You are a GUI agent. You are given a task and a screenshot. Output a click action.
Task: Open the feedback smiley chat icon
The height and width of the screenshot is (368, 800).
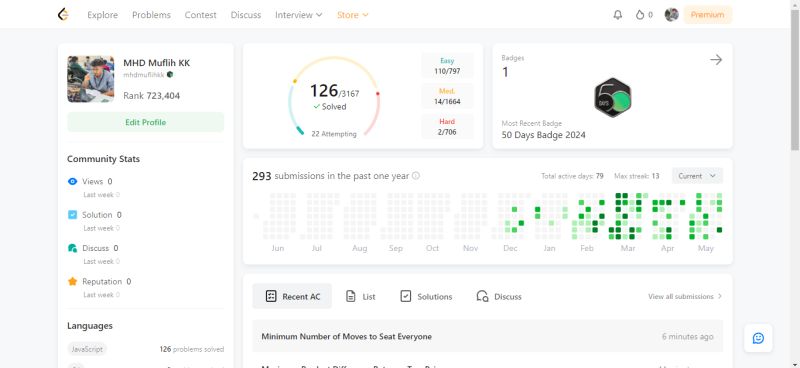(x=758, y=338)
